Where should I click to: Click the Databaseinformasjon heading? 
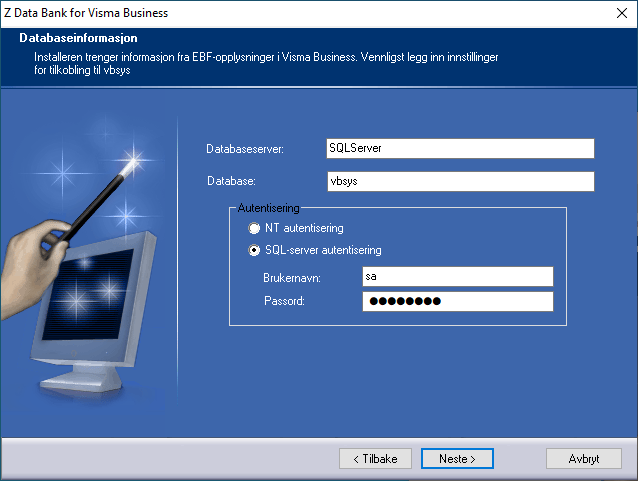[x=78, y=38]
